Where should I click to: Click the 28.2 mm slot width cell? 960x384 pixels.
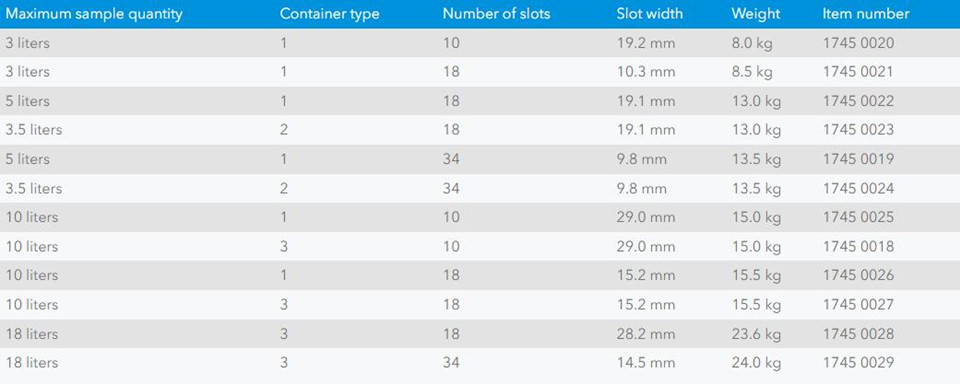click(646, 334)
